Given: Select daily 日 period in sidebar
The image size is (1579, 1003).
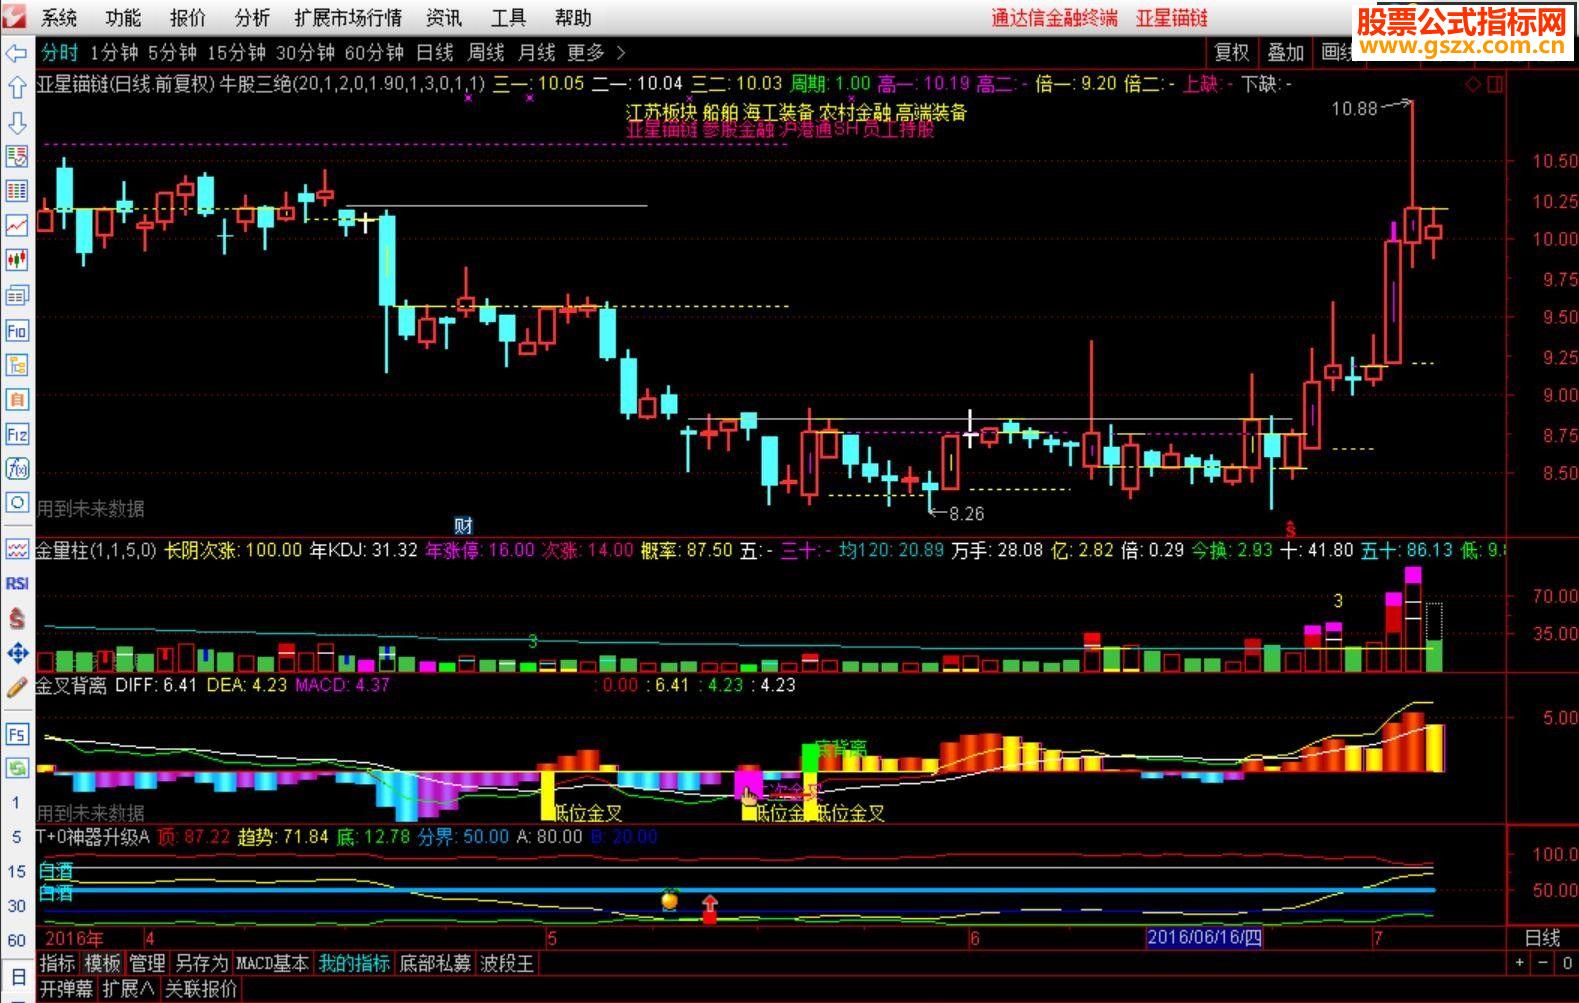Looking at the screenshot, I should (17, 976).
